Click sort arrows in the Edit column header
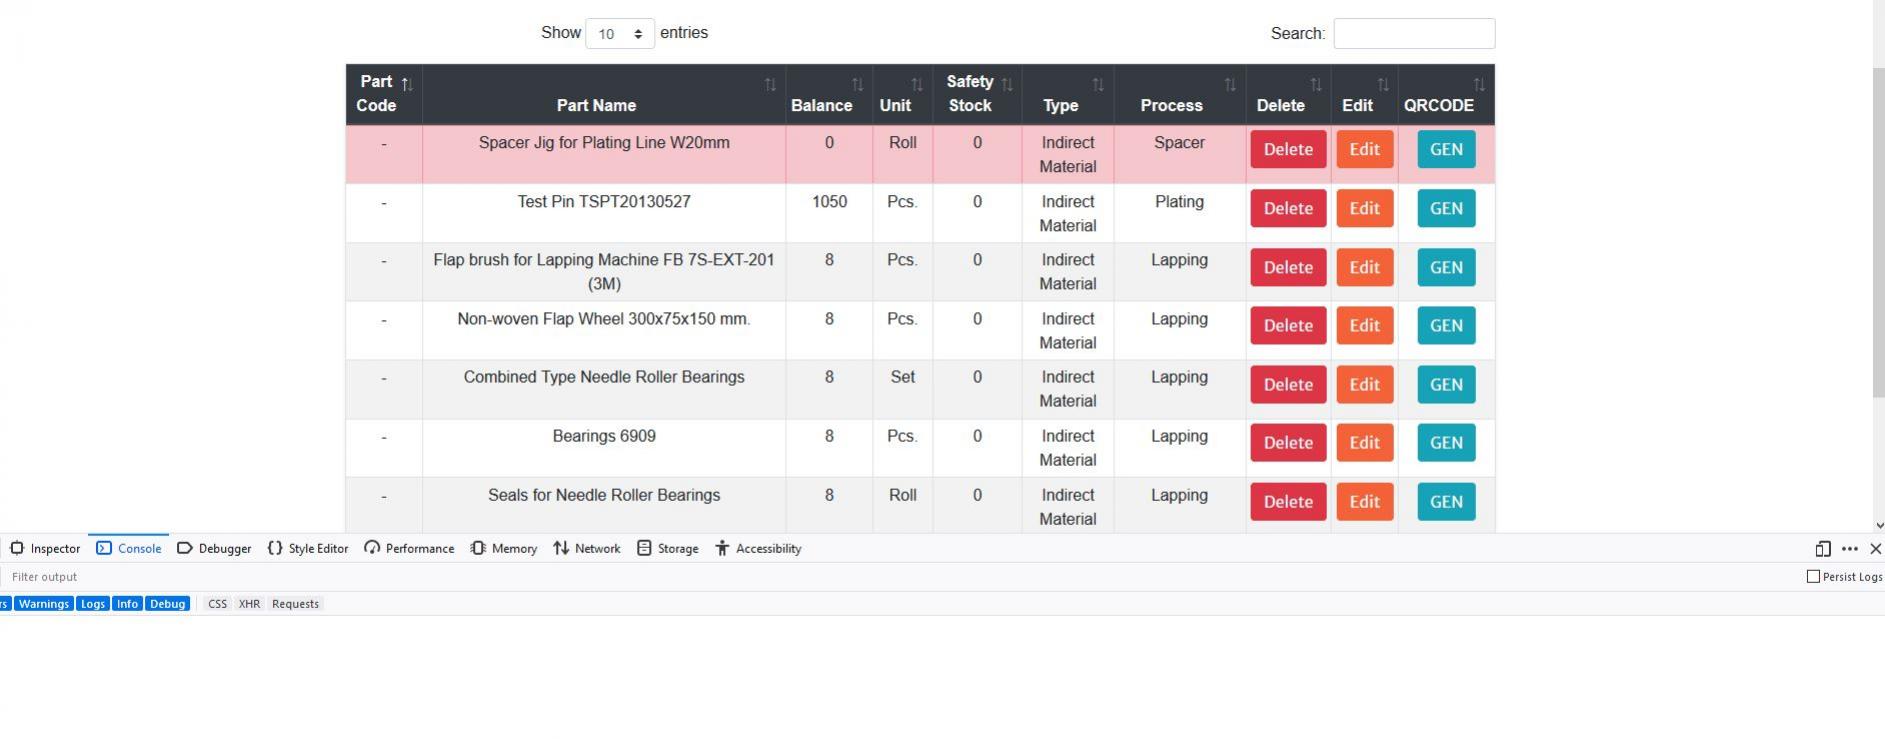The height and width of the screenshot is (739, 1885). [1383, 85]
